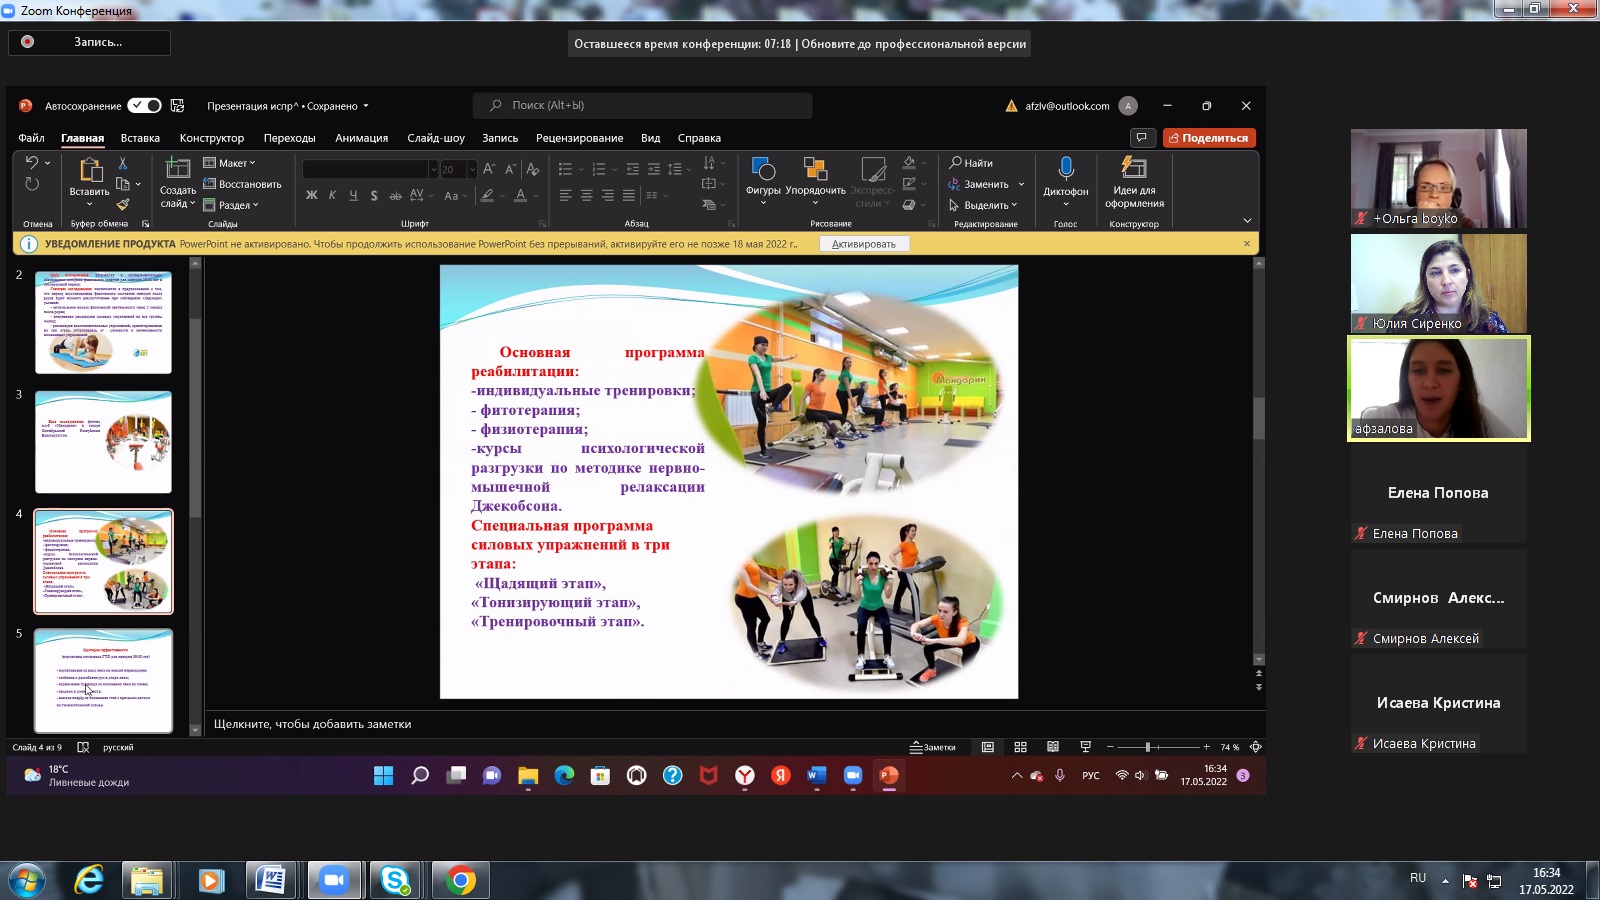The height and width of the screenshot is (900, 1600).
Task: Click the Диктофон microphone icon
Action: point(1065,169)
